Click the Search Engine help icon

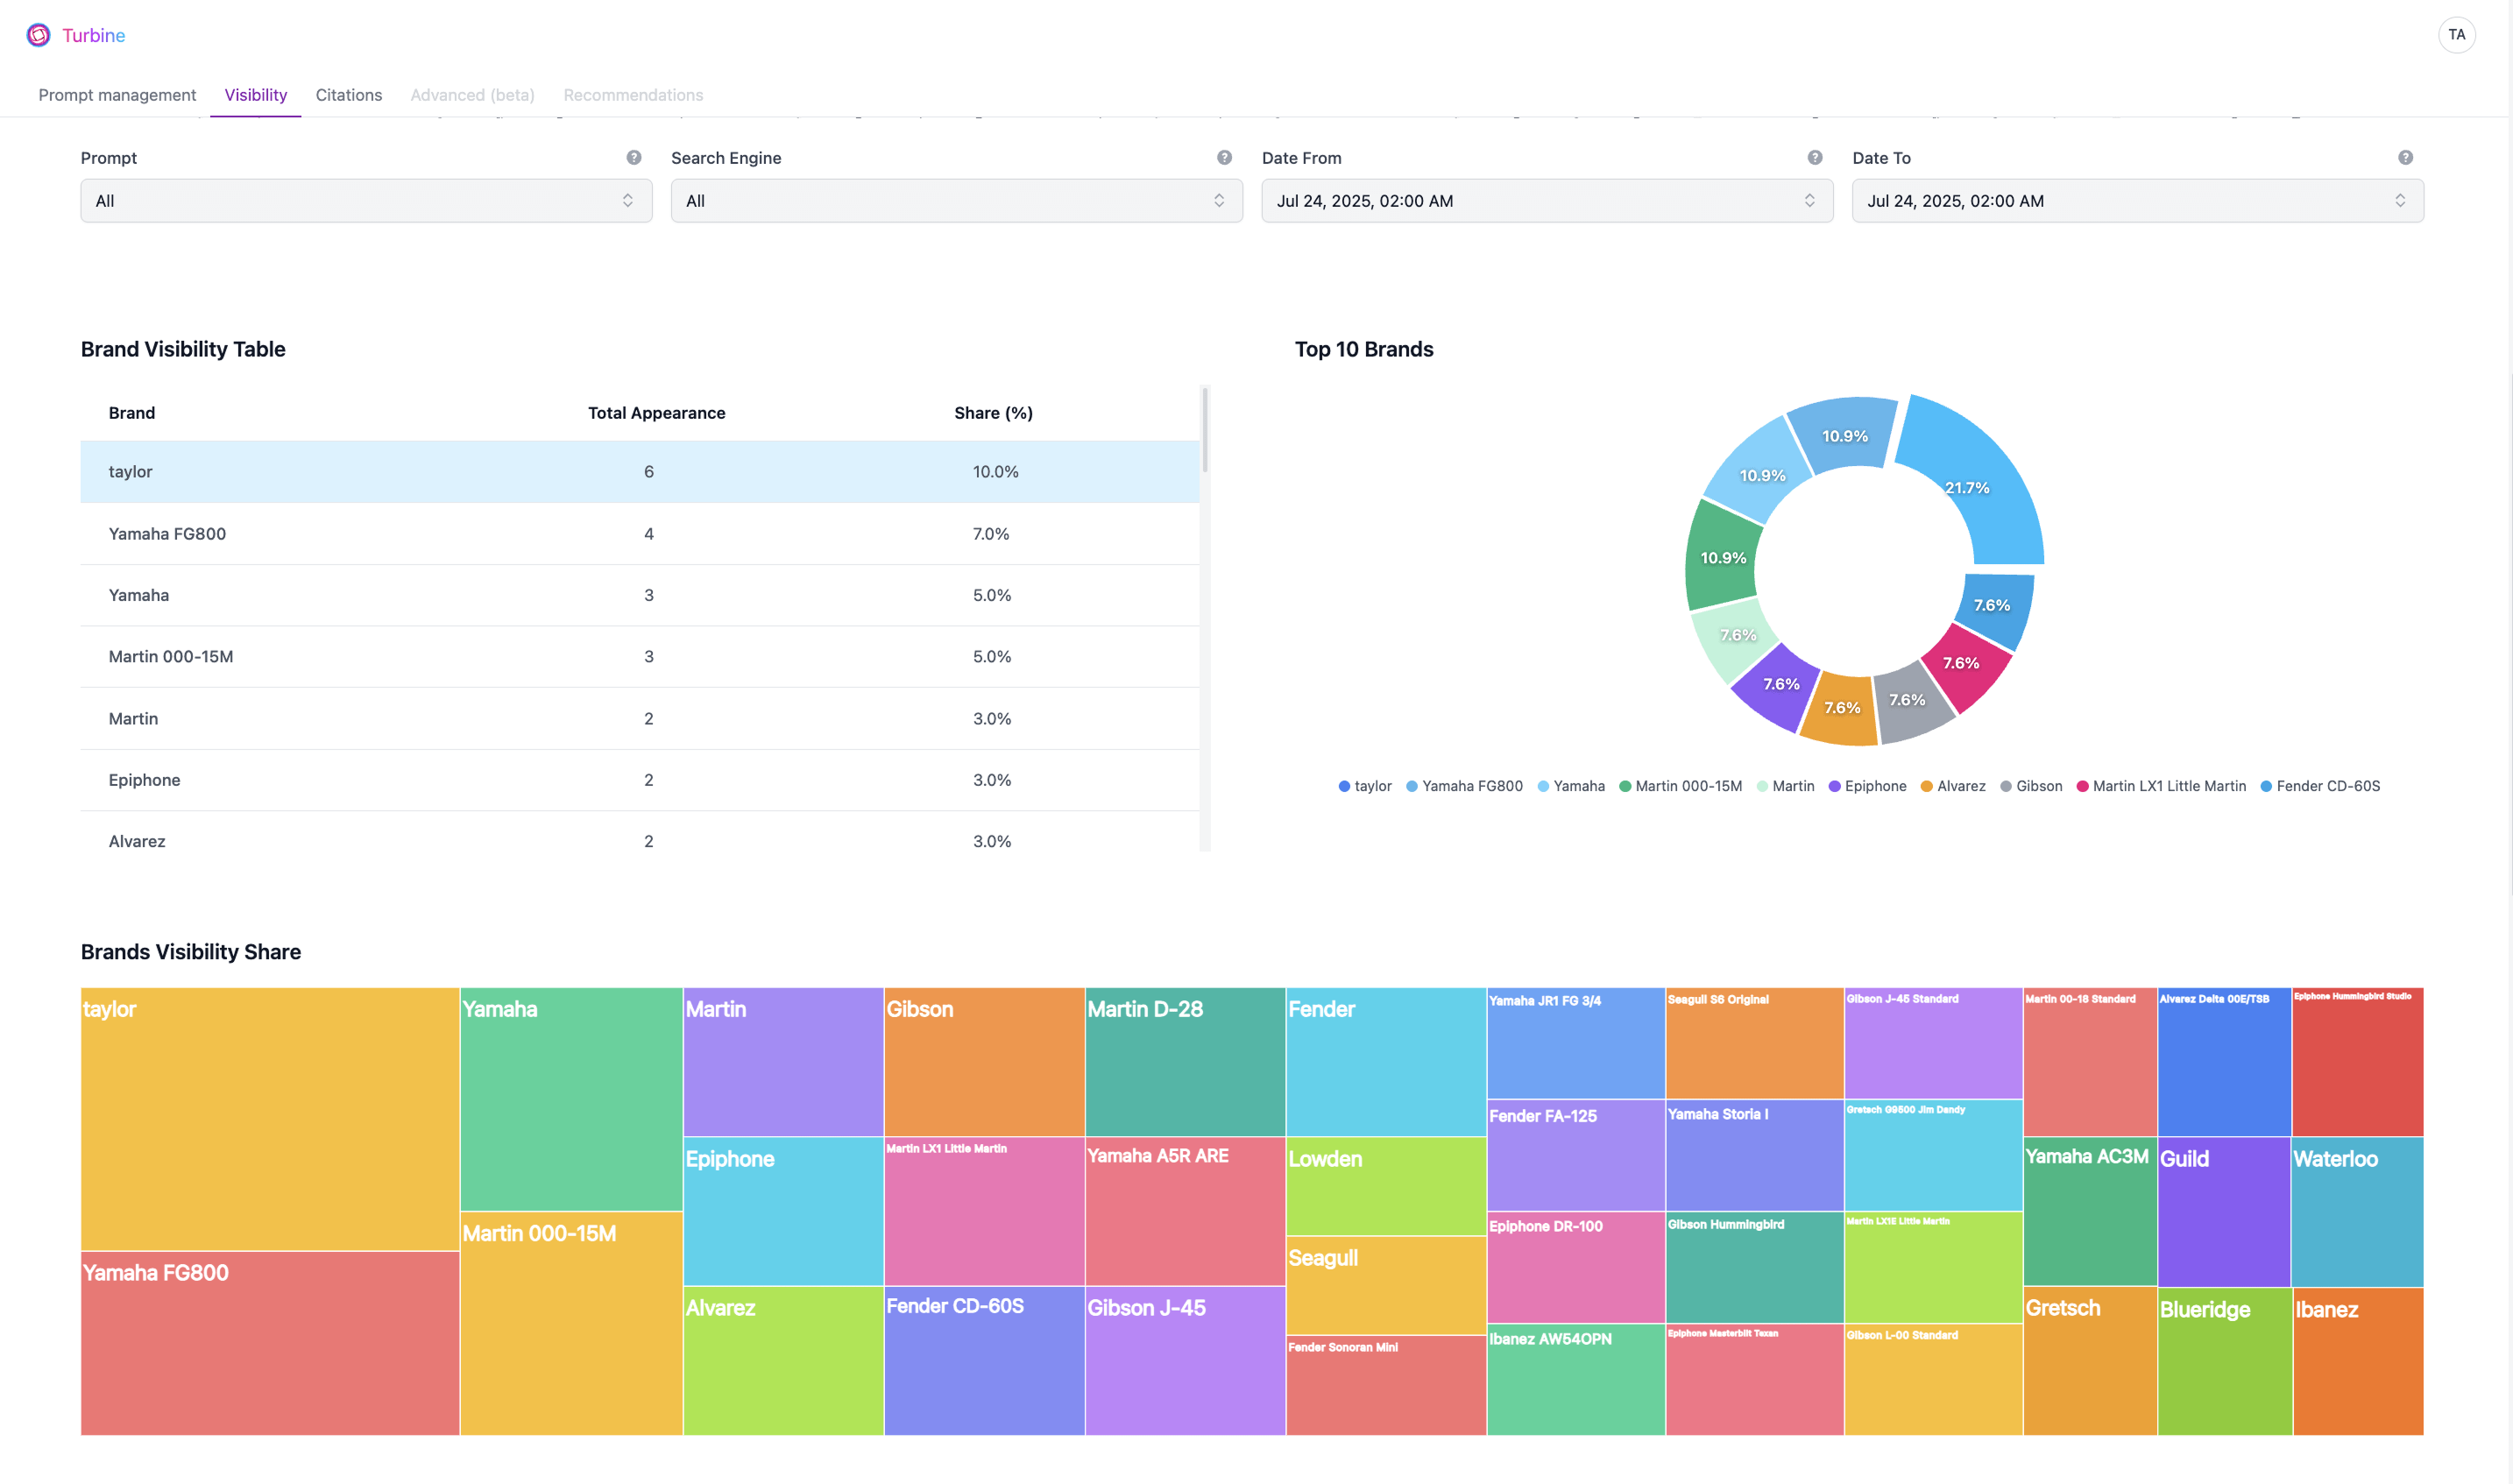pos(1224,158)
